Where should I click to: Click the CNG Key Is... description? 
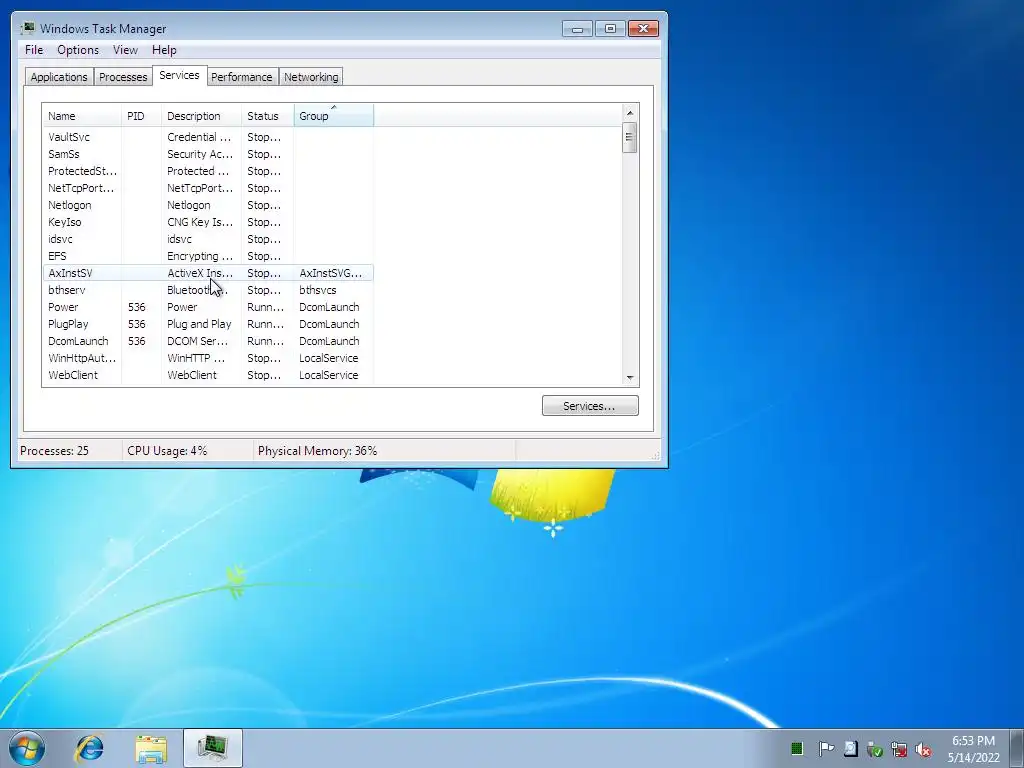click(x=200, y=222)
